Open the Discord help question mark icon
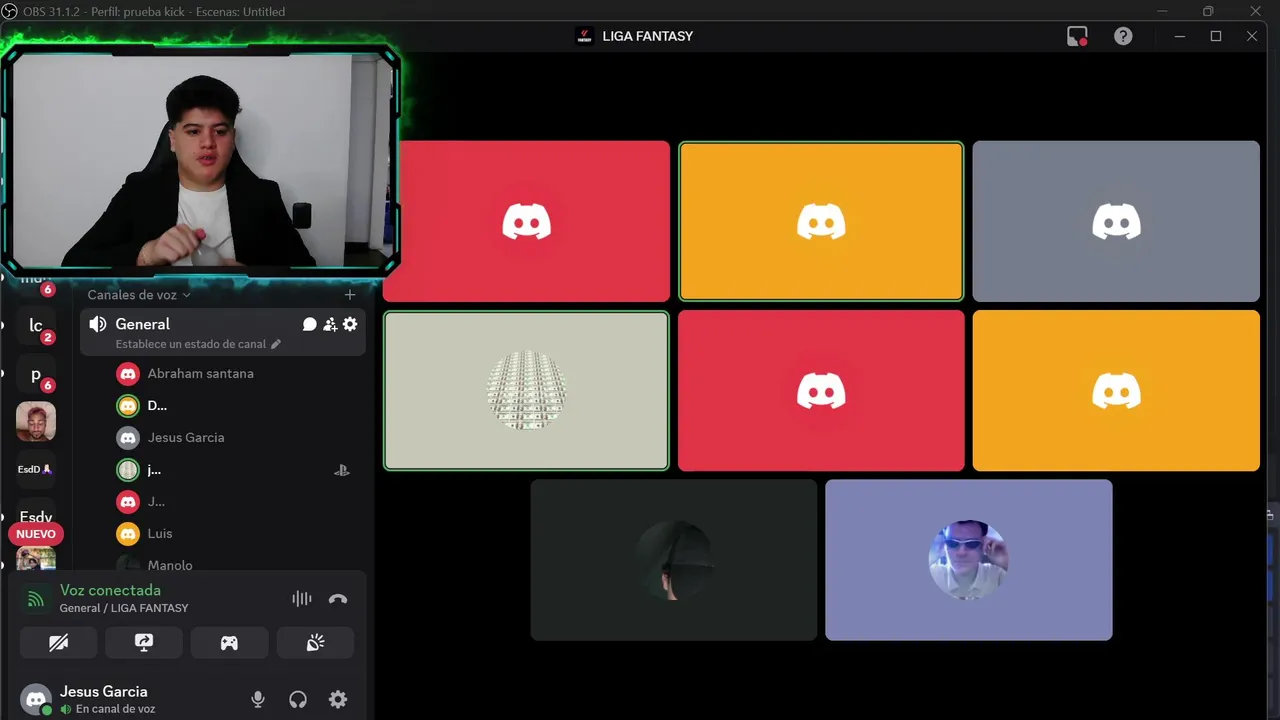The width and height of the screenshot is (1280, 720). coord(1123,36)
